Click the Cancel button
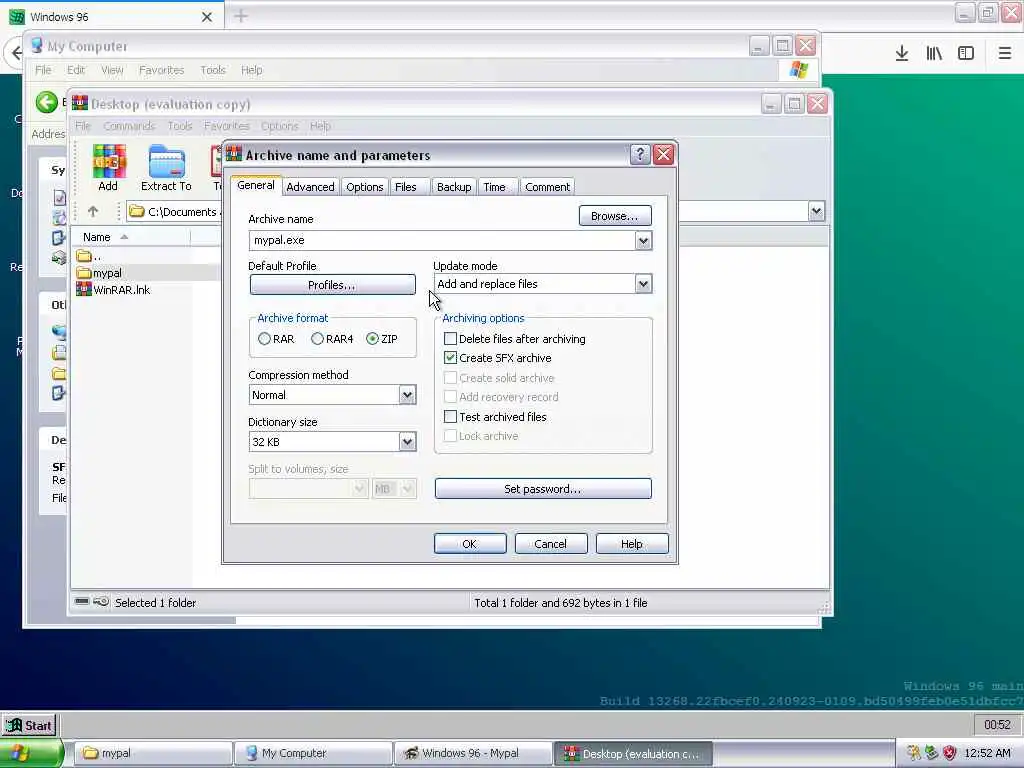The height and width of the screenshot is (768, 1024). [551, 543]
